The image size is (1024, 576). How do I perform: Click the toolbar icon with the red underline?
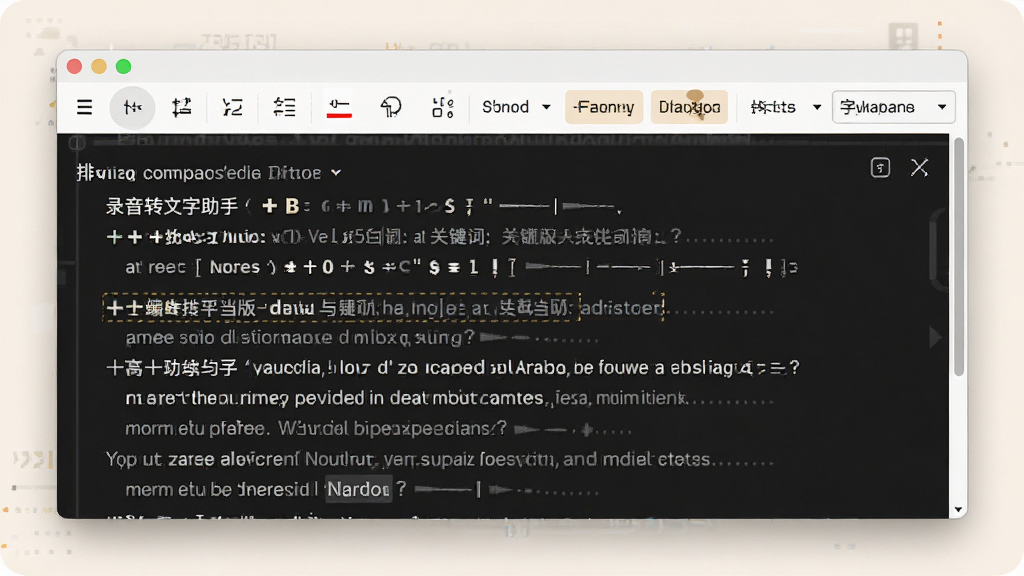[339, 108]
